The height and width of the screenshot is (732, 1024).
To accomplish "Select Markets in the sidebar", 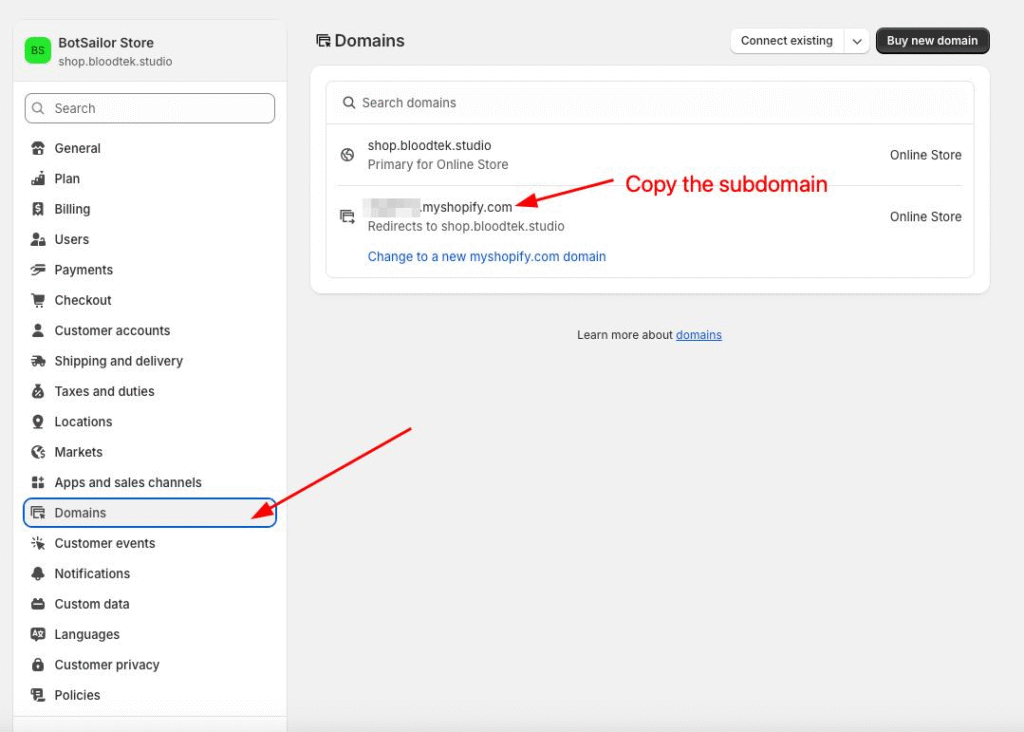I will (x=150, y=452).
